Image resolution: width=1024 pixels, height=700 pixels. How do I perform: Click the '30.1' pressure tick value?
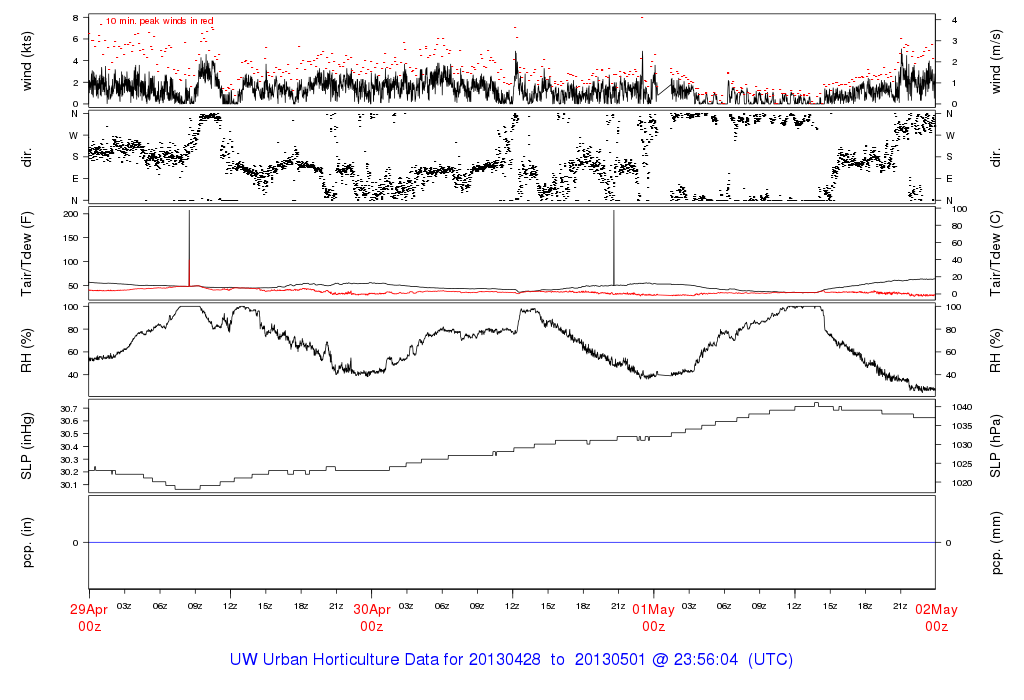[x=69, y=485]
